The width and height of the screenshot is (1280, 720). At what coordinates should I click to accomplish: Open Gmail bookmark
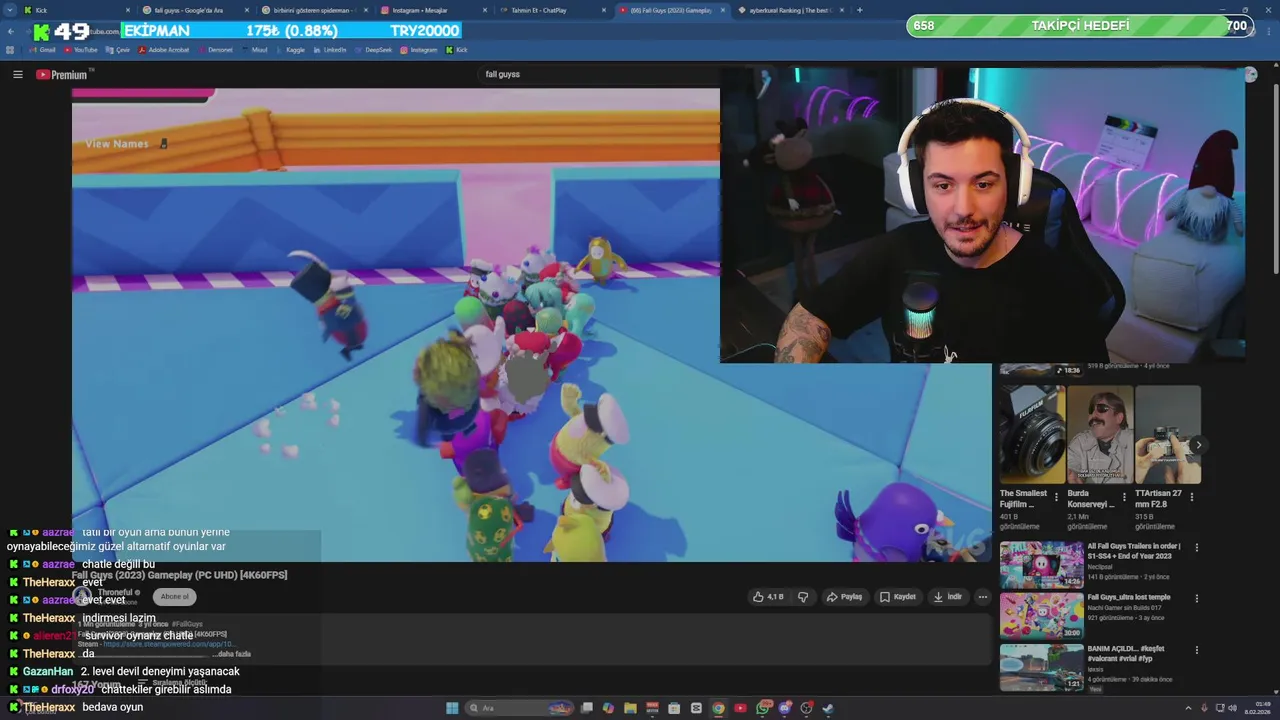[42, 50]
